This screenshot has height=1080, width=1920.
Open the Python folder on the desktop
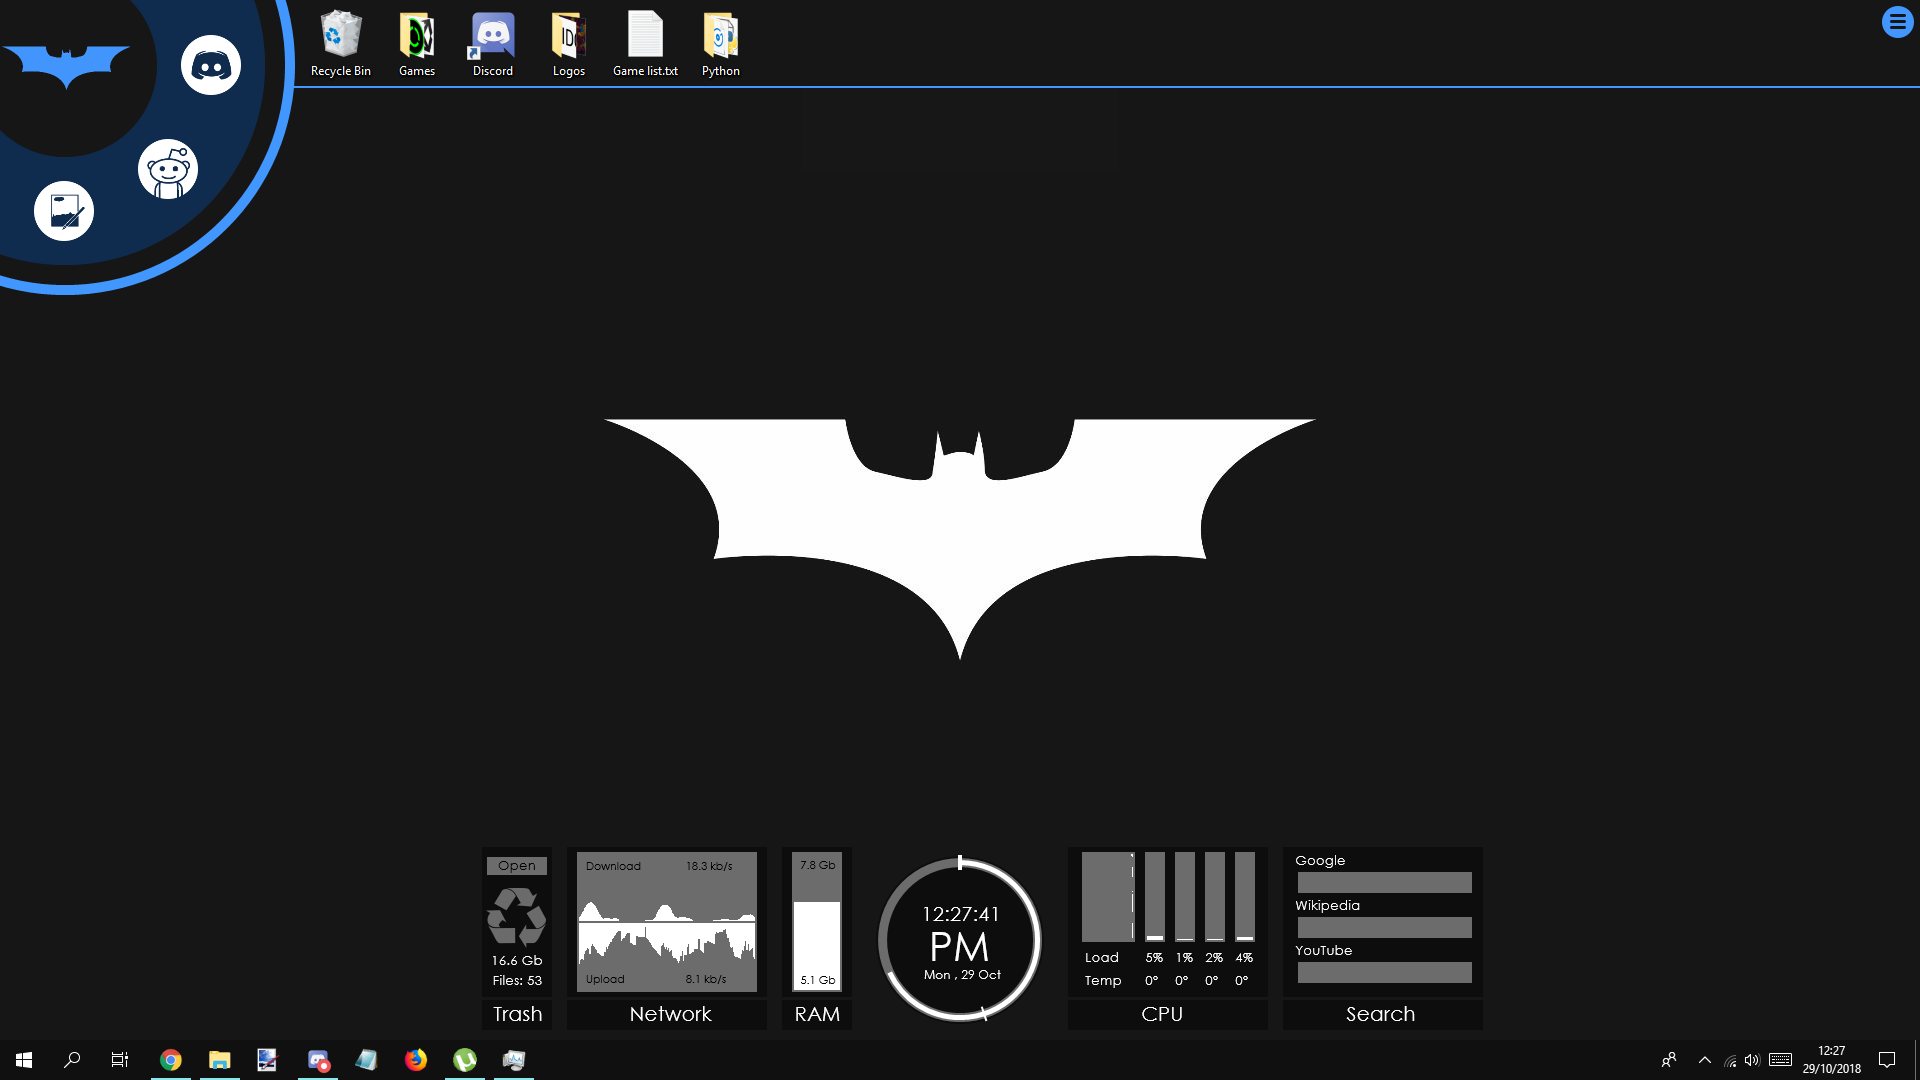[x=721, y=35]
